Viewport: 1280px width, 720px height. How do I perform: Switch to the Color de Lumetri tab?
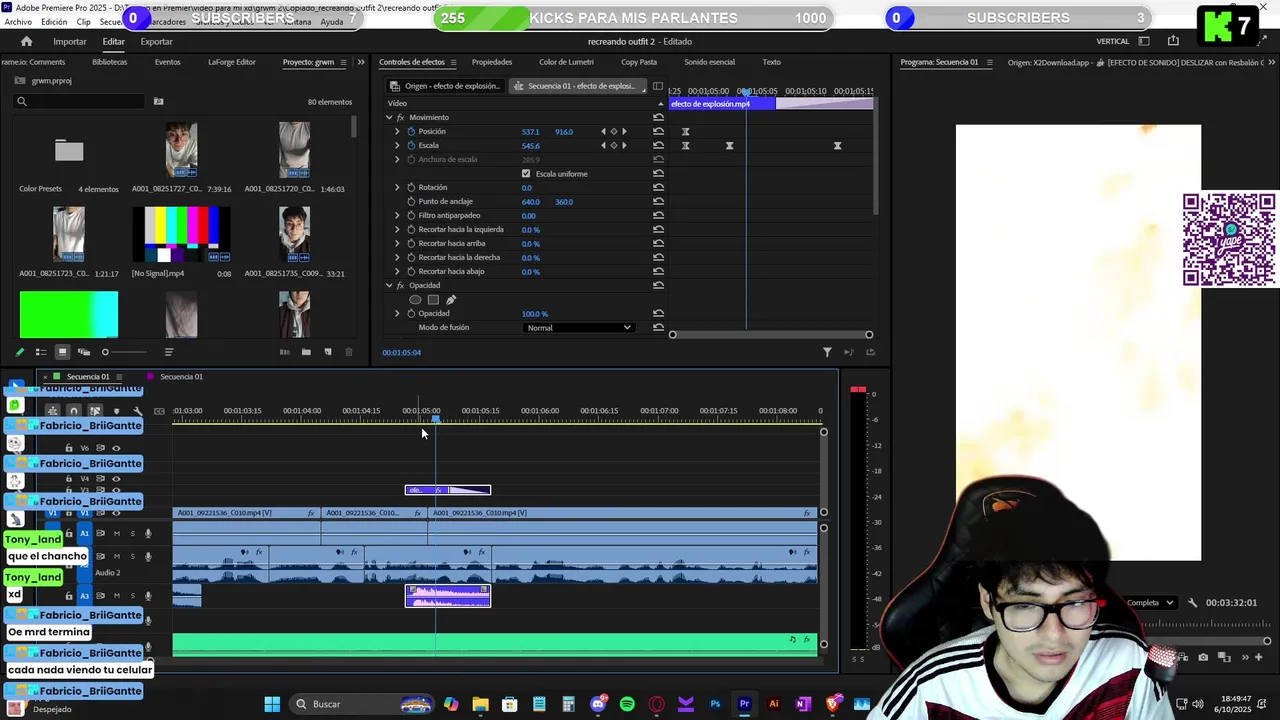pyautogui.click(x=566, y=62)
